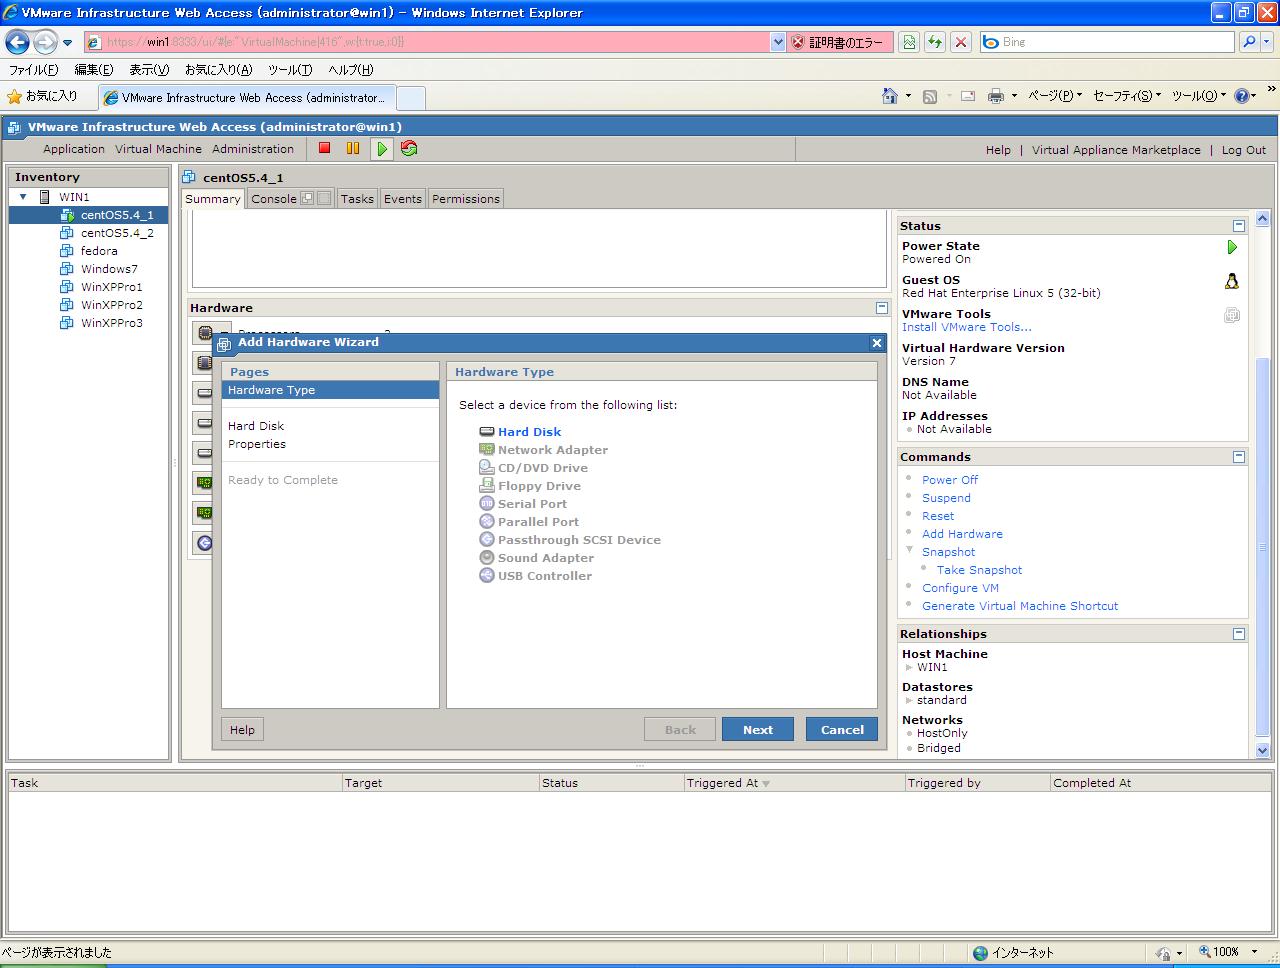
Task: Switch to the Tasks tab
Action: click(357, 199)
